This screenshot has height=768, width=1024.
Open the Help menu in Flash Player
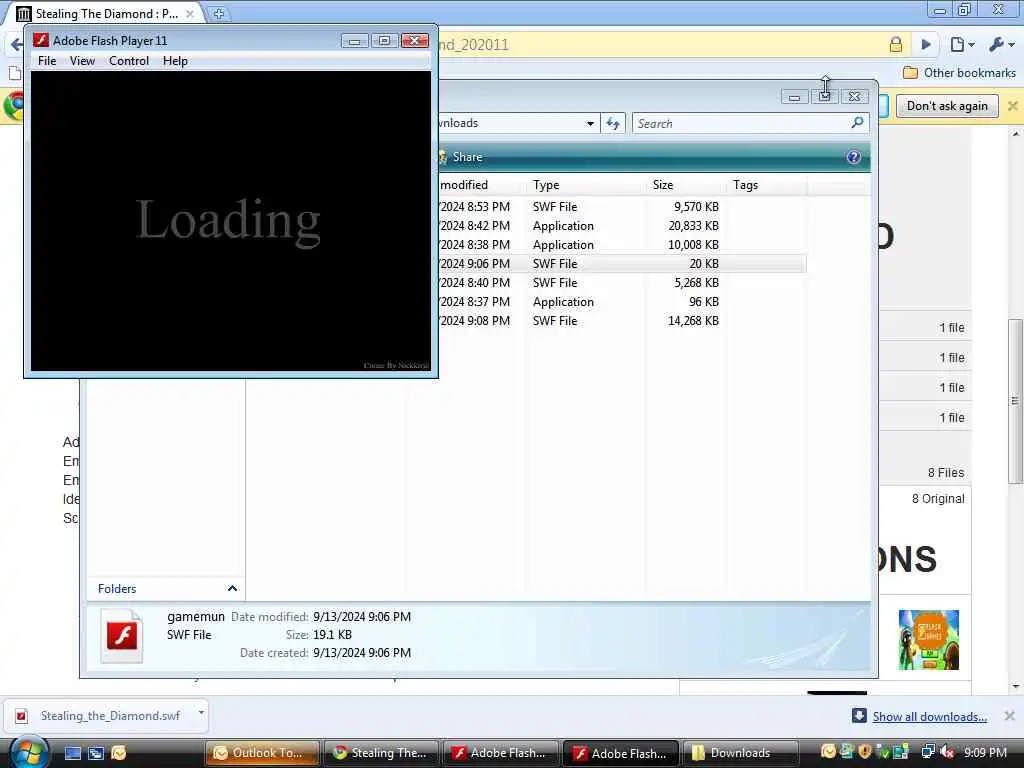[175, 61]
